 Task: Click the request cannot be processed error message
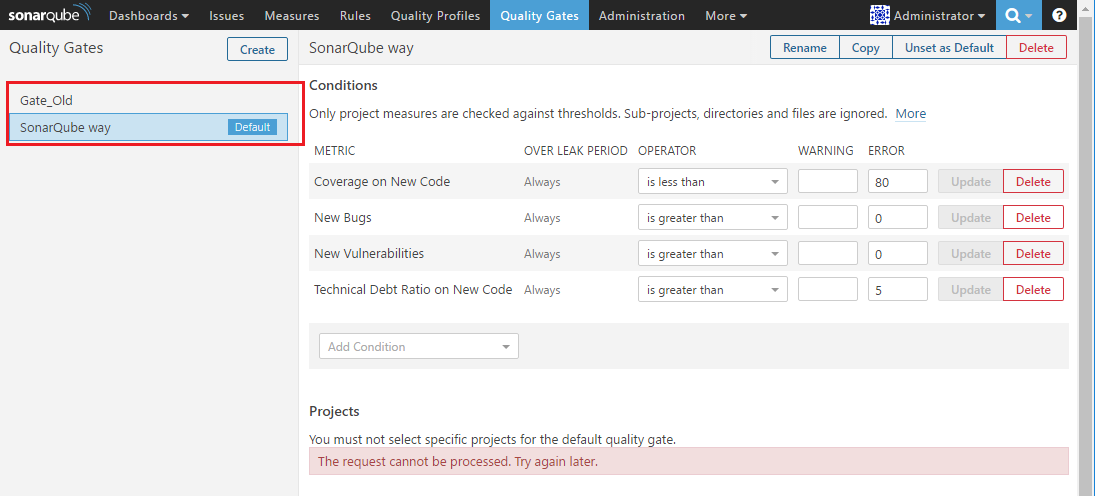point(689,461)
